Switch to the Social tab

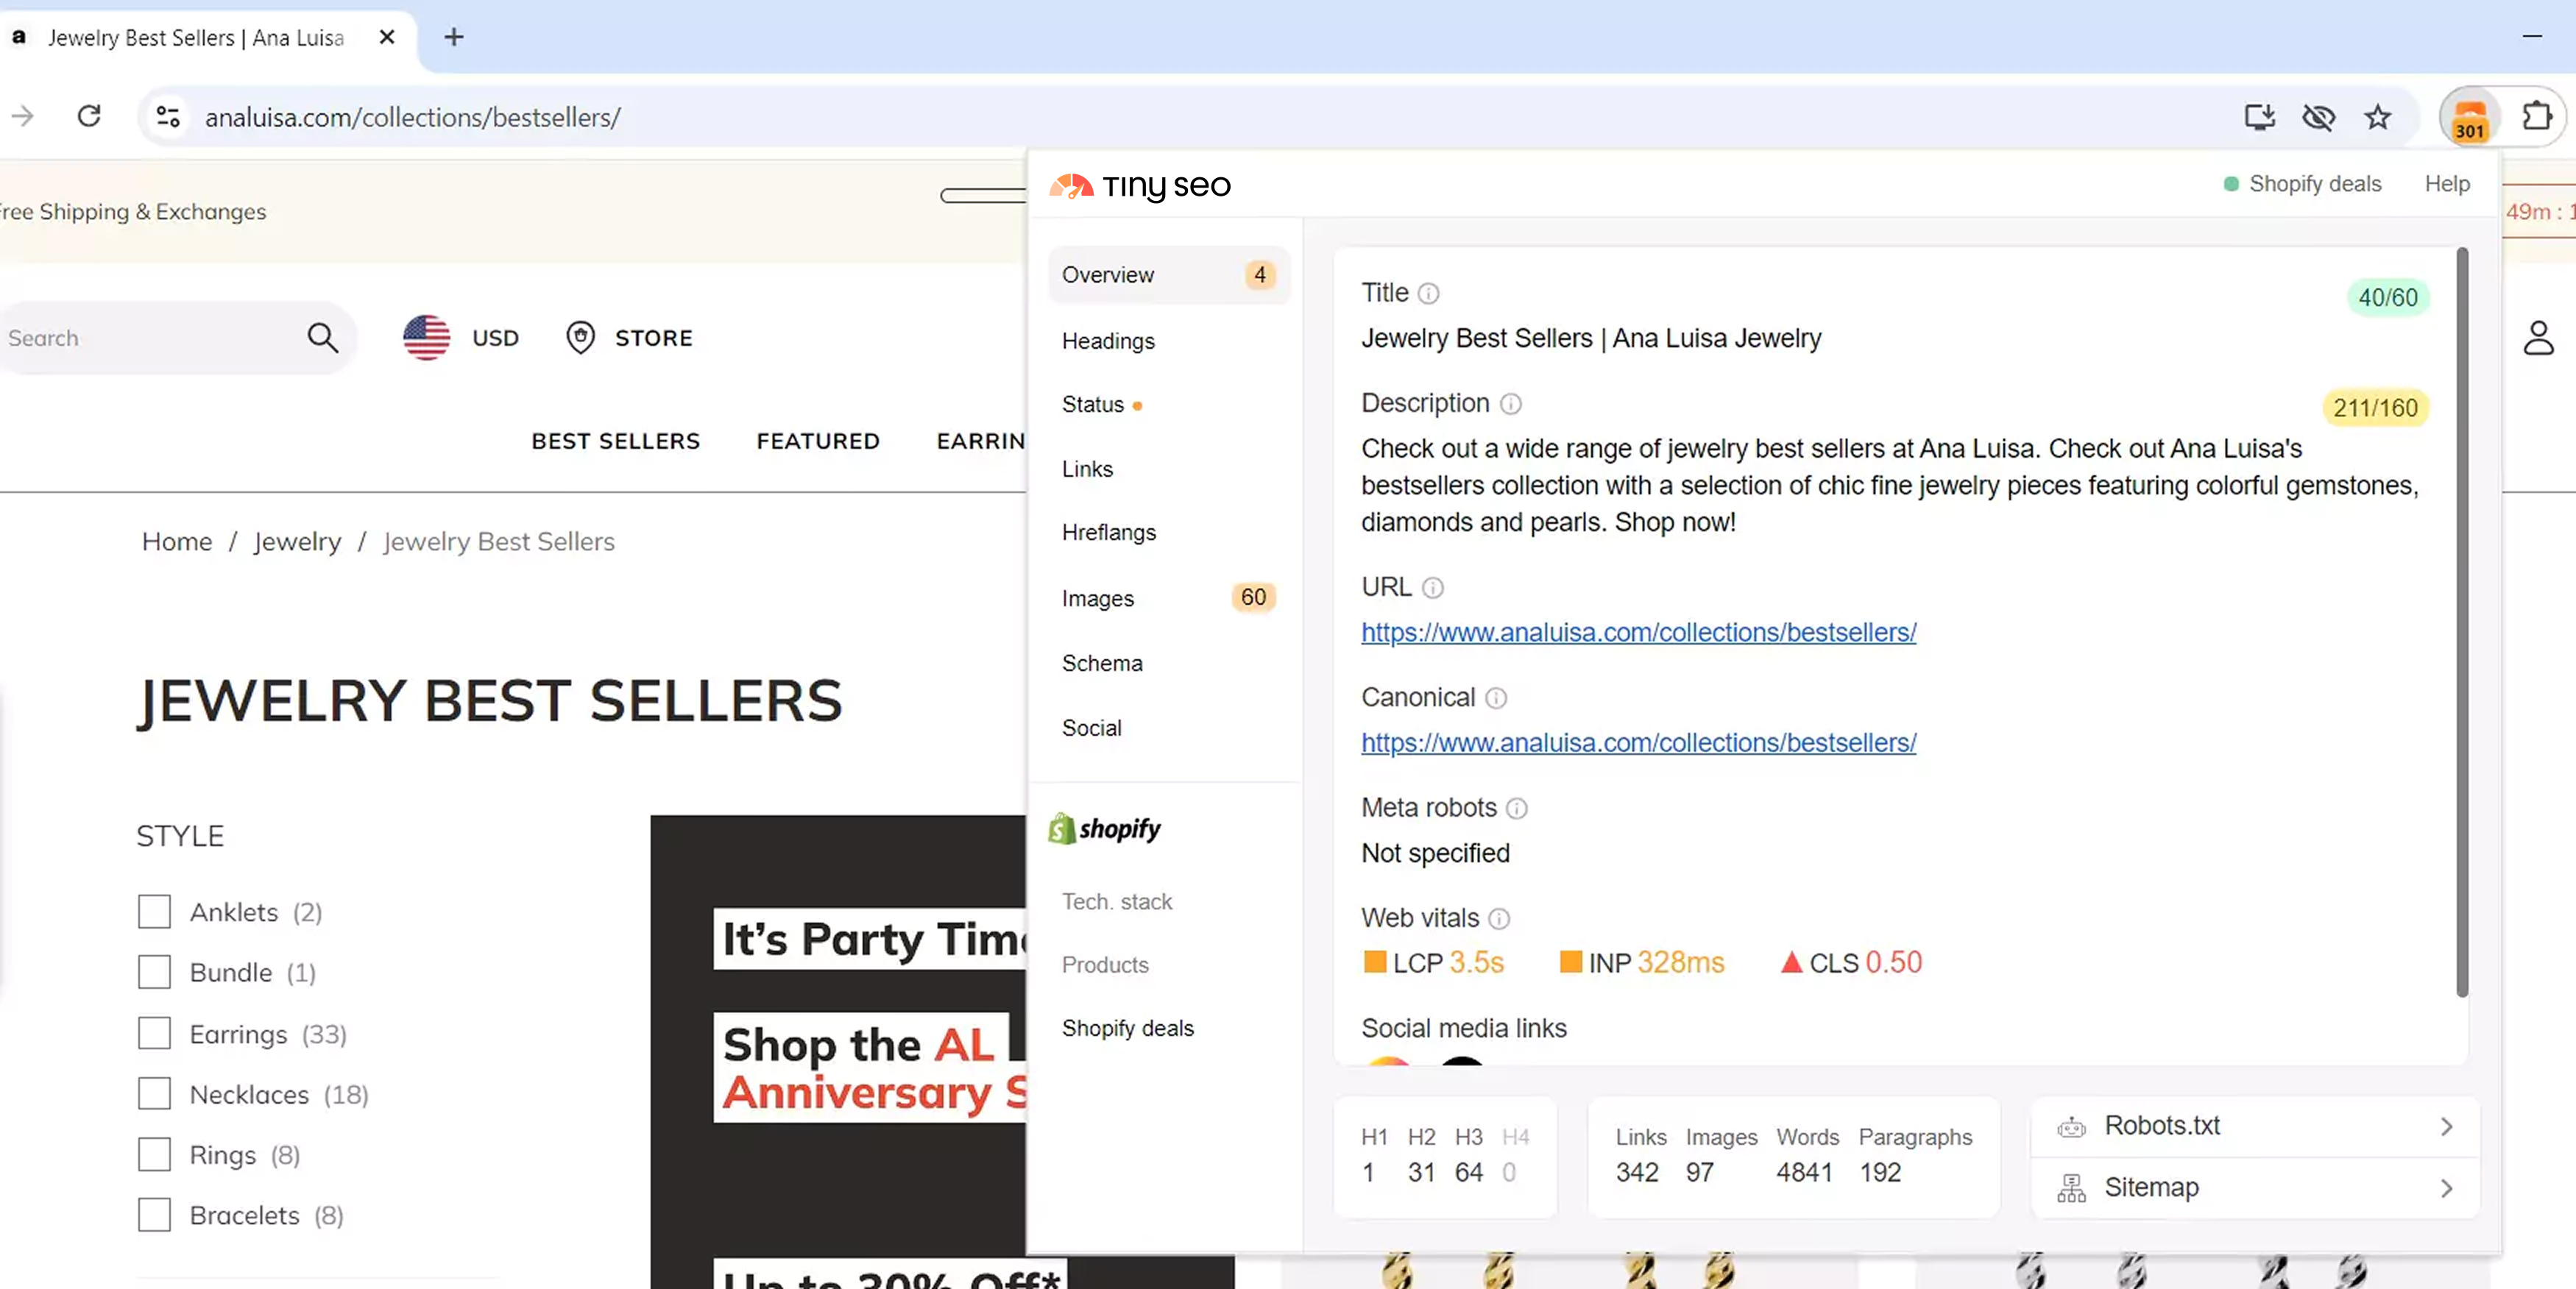(x=1091, y=728)
